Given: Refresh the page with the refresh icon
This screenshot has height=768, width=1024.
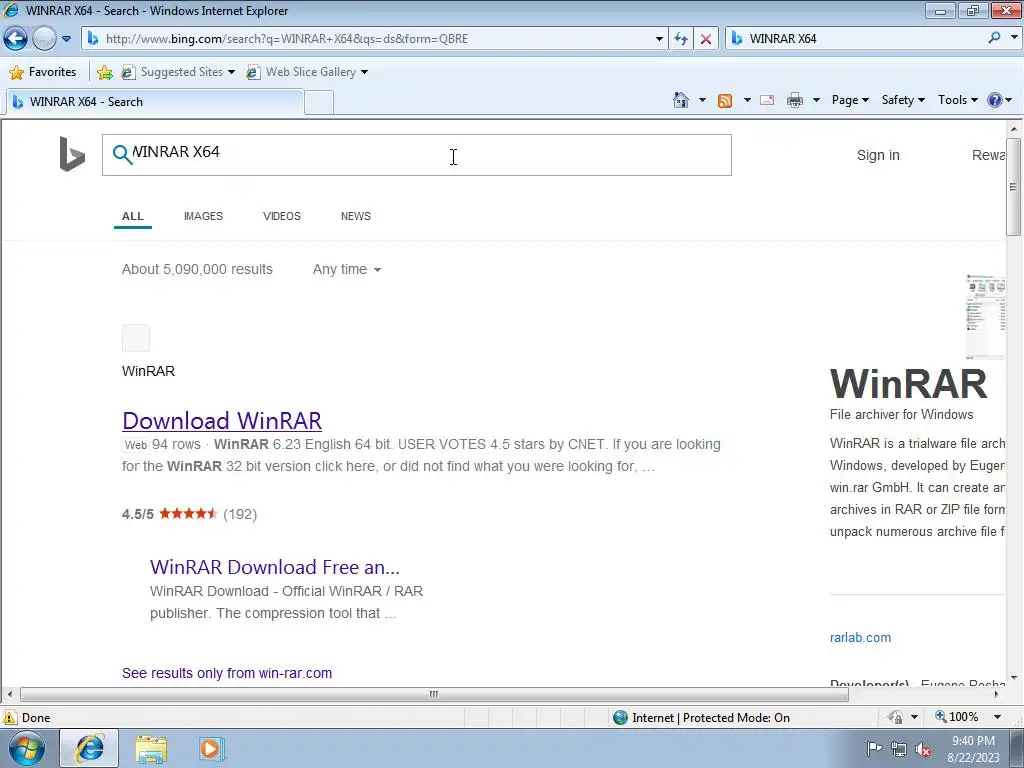Looking at the screenshot, I should tap(681, 39).
